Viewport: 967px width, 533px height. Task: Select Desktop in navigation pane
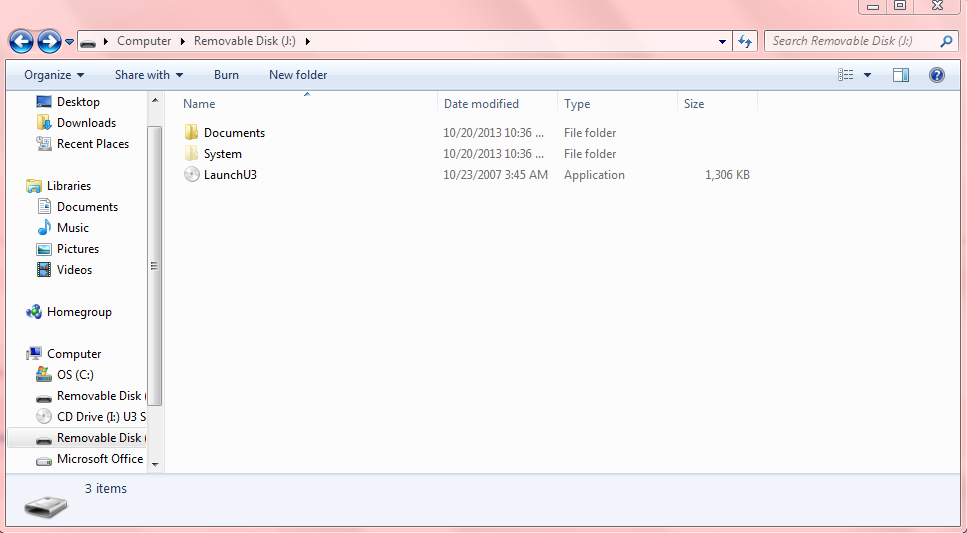(78, 102)
